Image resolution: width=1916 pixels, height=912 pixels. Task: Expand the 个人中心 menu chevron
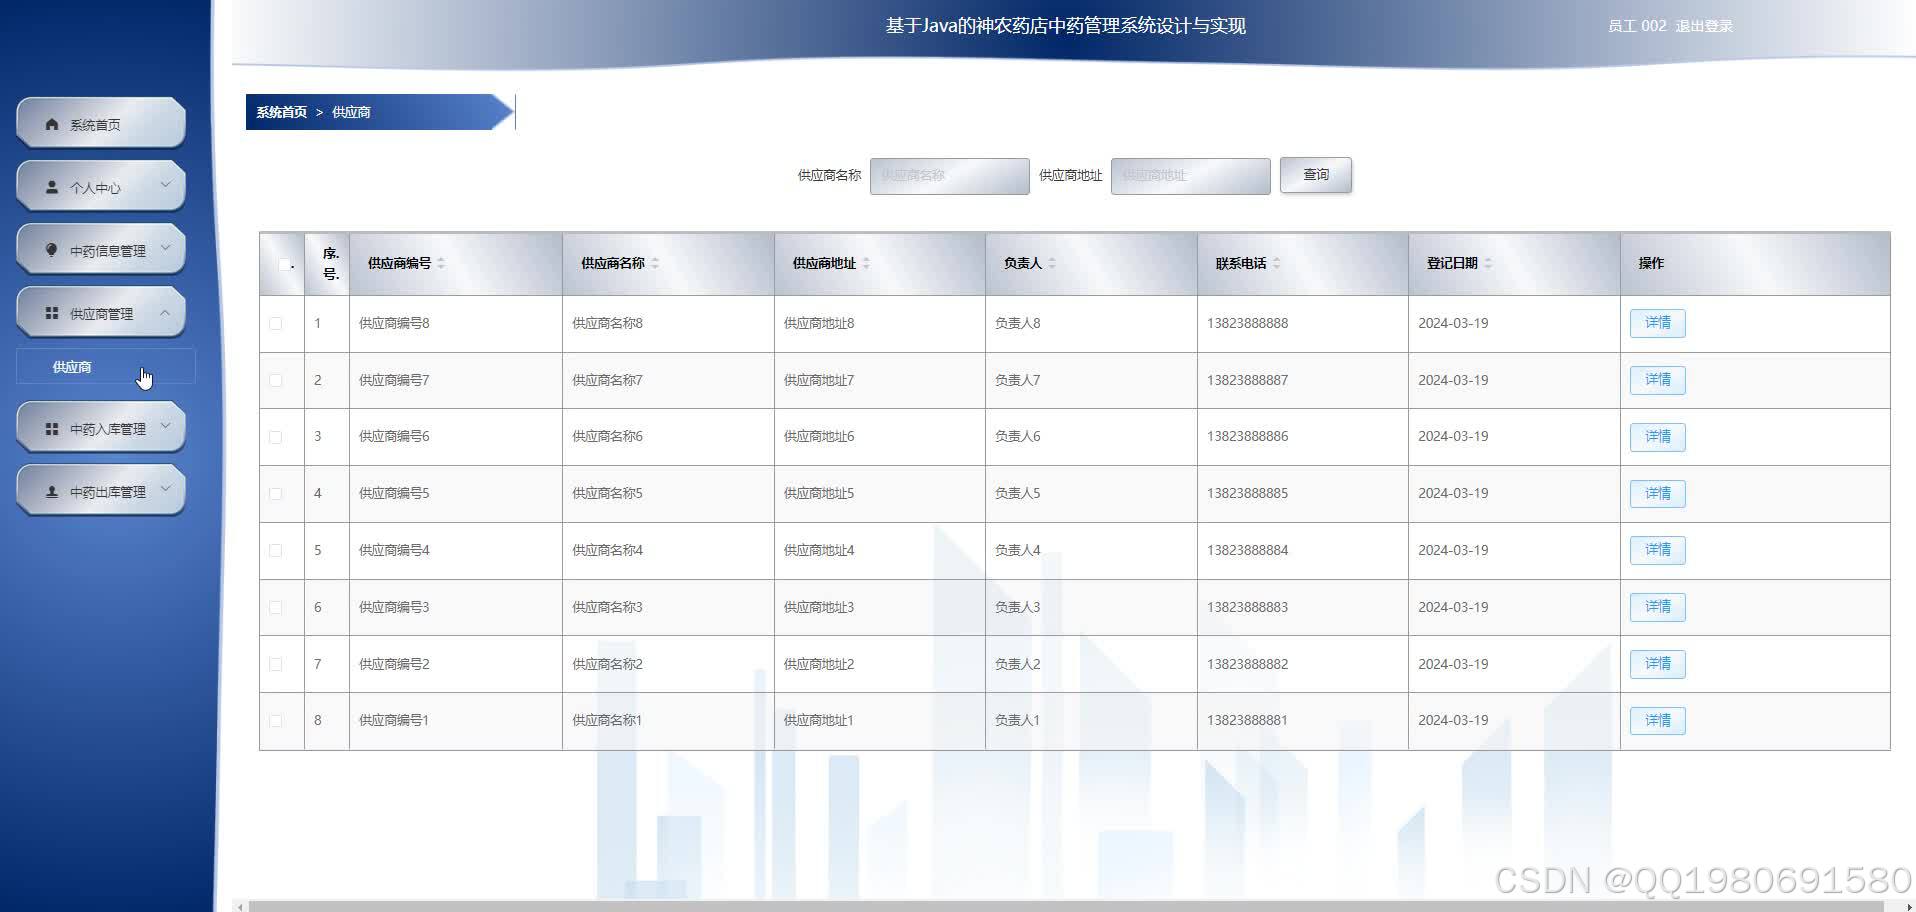pos(166,185)
